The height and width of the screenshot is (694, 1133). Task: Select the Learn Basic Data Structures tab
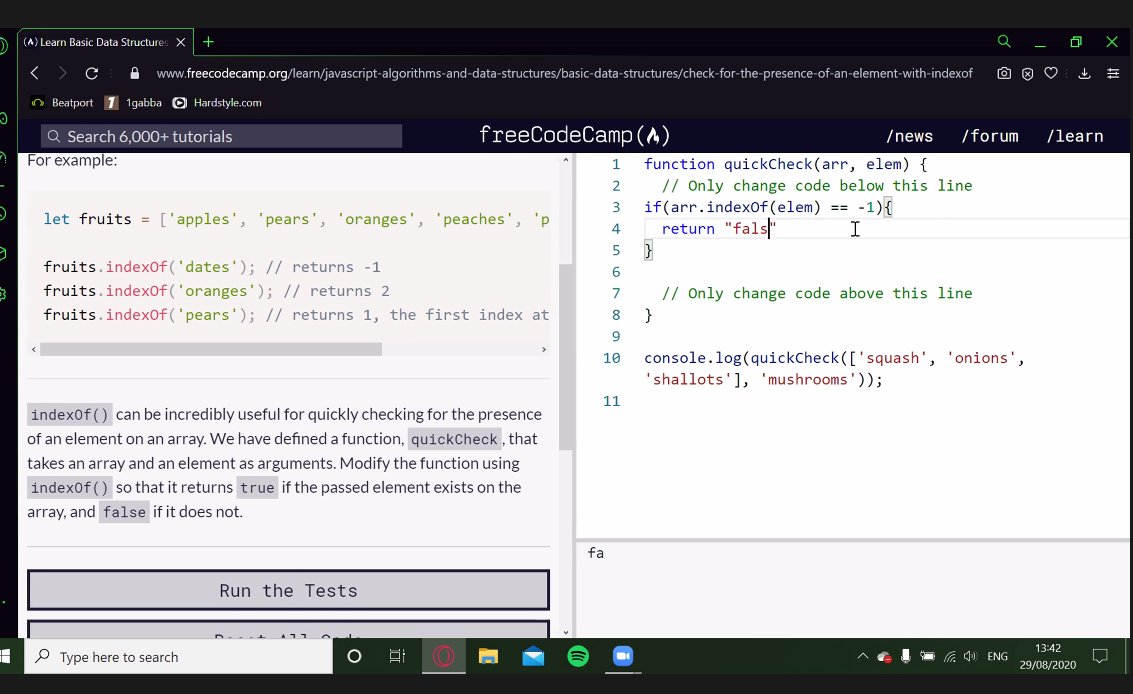click(103, 42)
